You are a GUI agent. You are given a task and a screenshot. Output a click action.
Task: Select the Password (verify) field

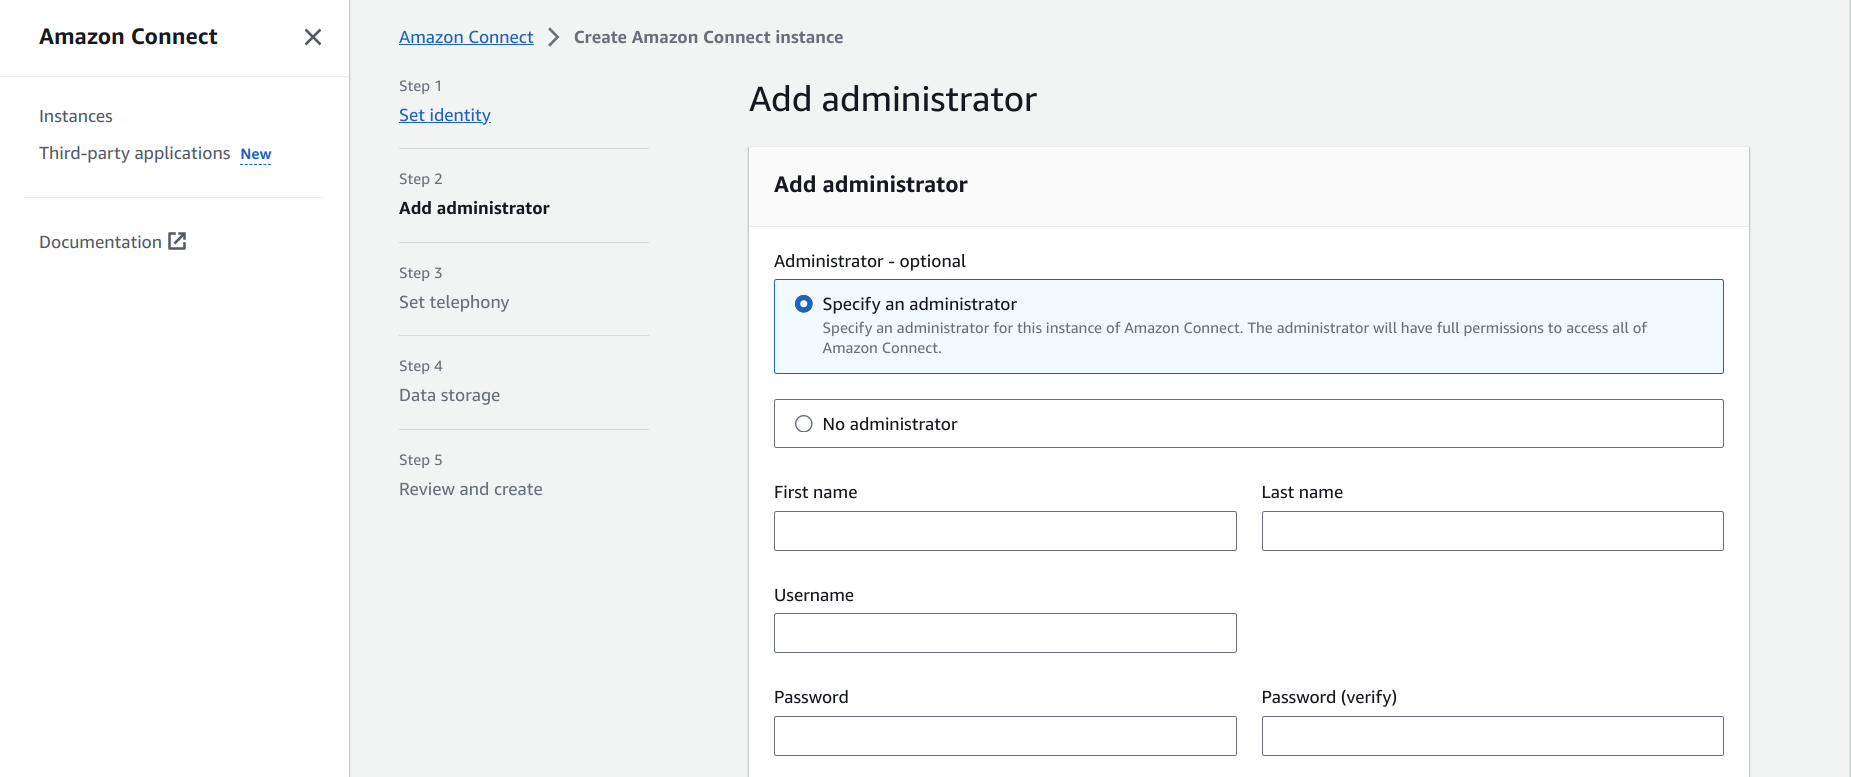tap(1492, 736)
